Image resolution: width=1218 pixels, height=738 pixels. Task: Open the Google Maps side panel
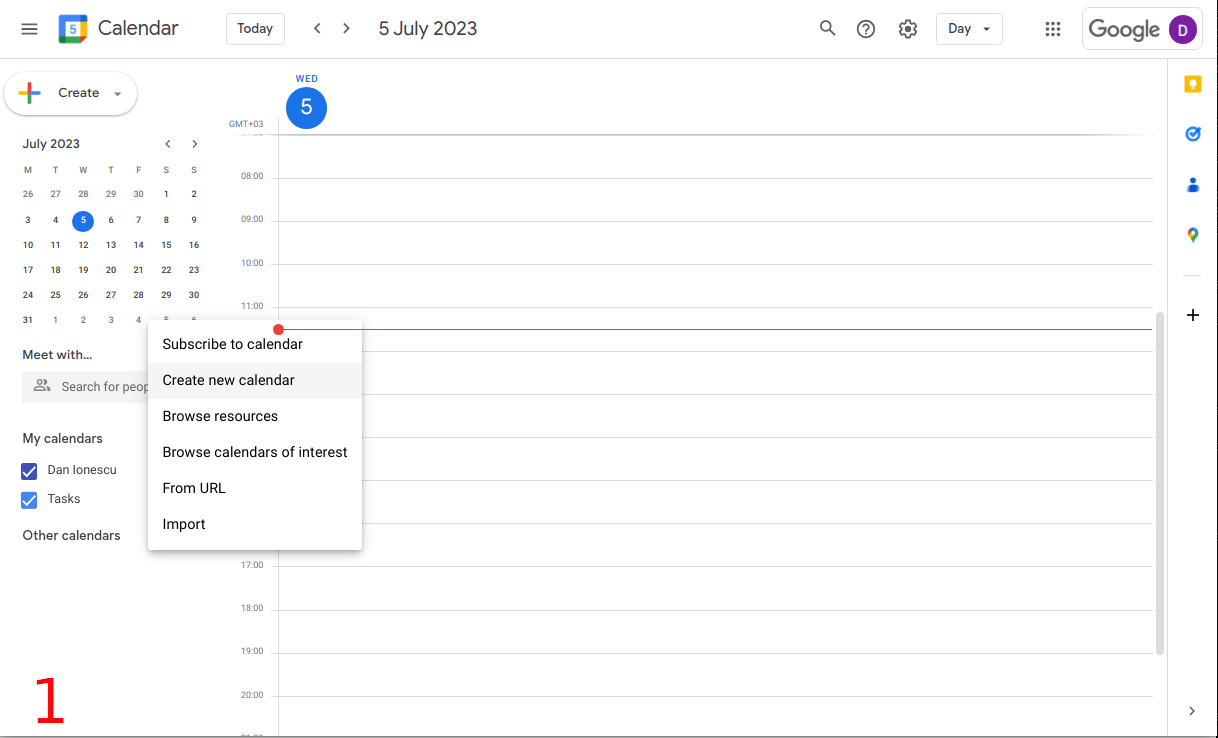(x=1192, y=234)
